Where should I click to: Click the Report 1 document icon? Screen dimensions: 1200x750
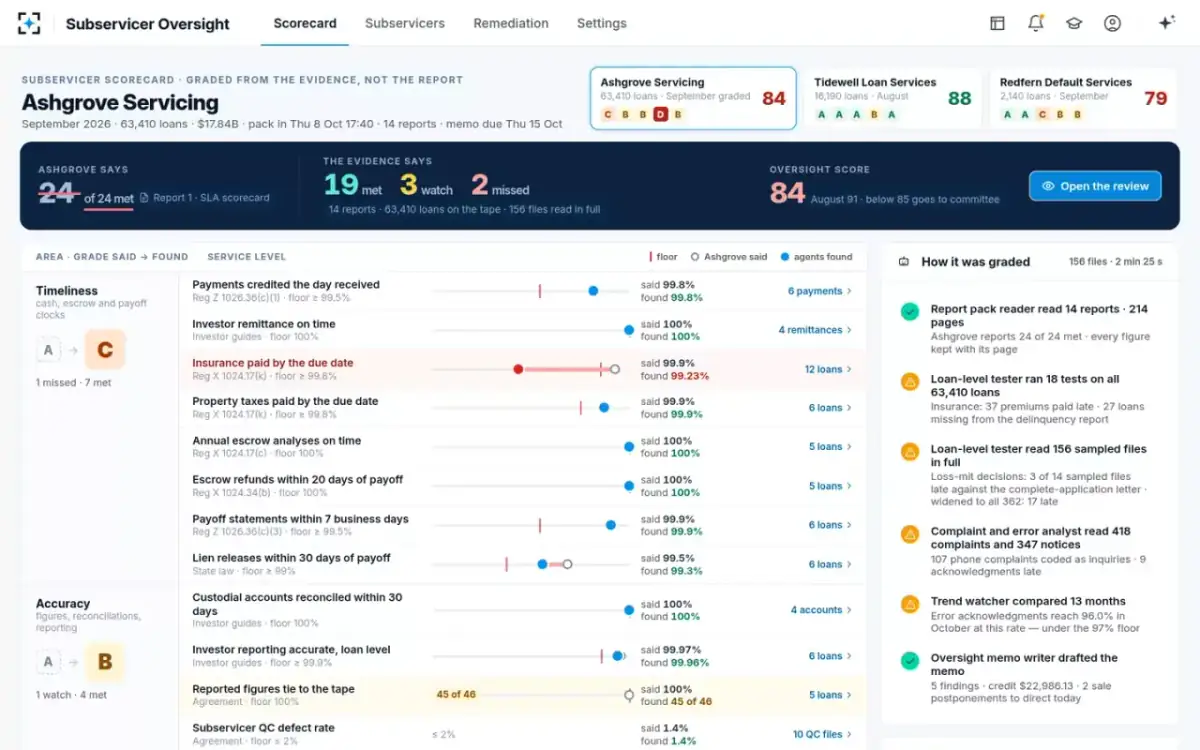pos(144,198)
